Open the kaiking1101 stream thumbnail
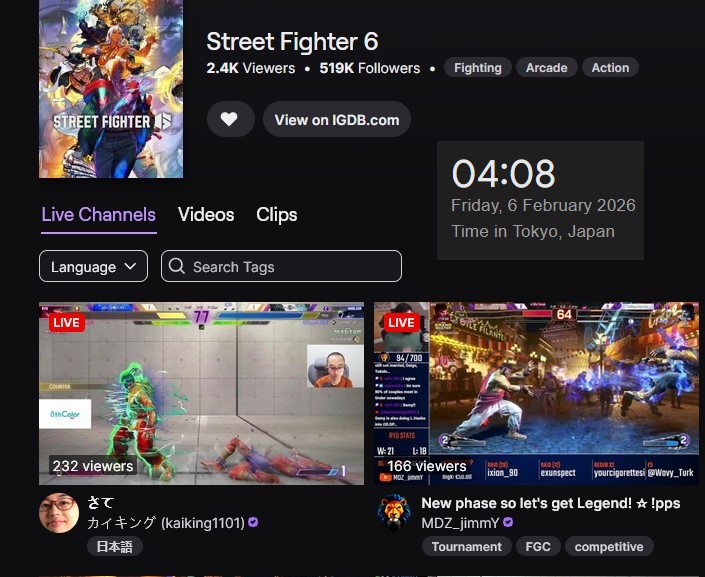The image size is (705, 577). tap(201, 394)
